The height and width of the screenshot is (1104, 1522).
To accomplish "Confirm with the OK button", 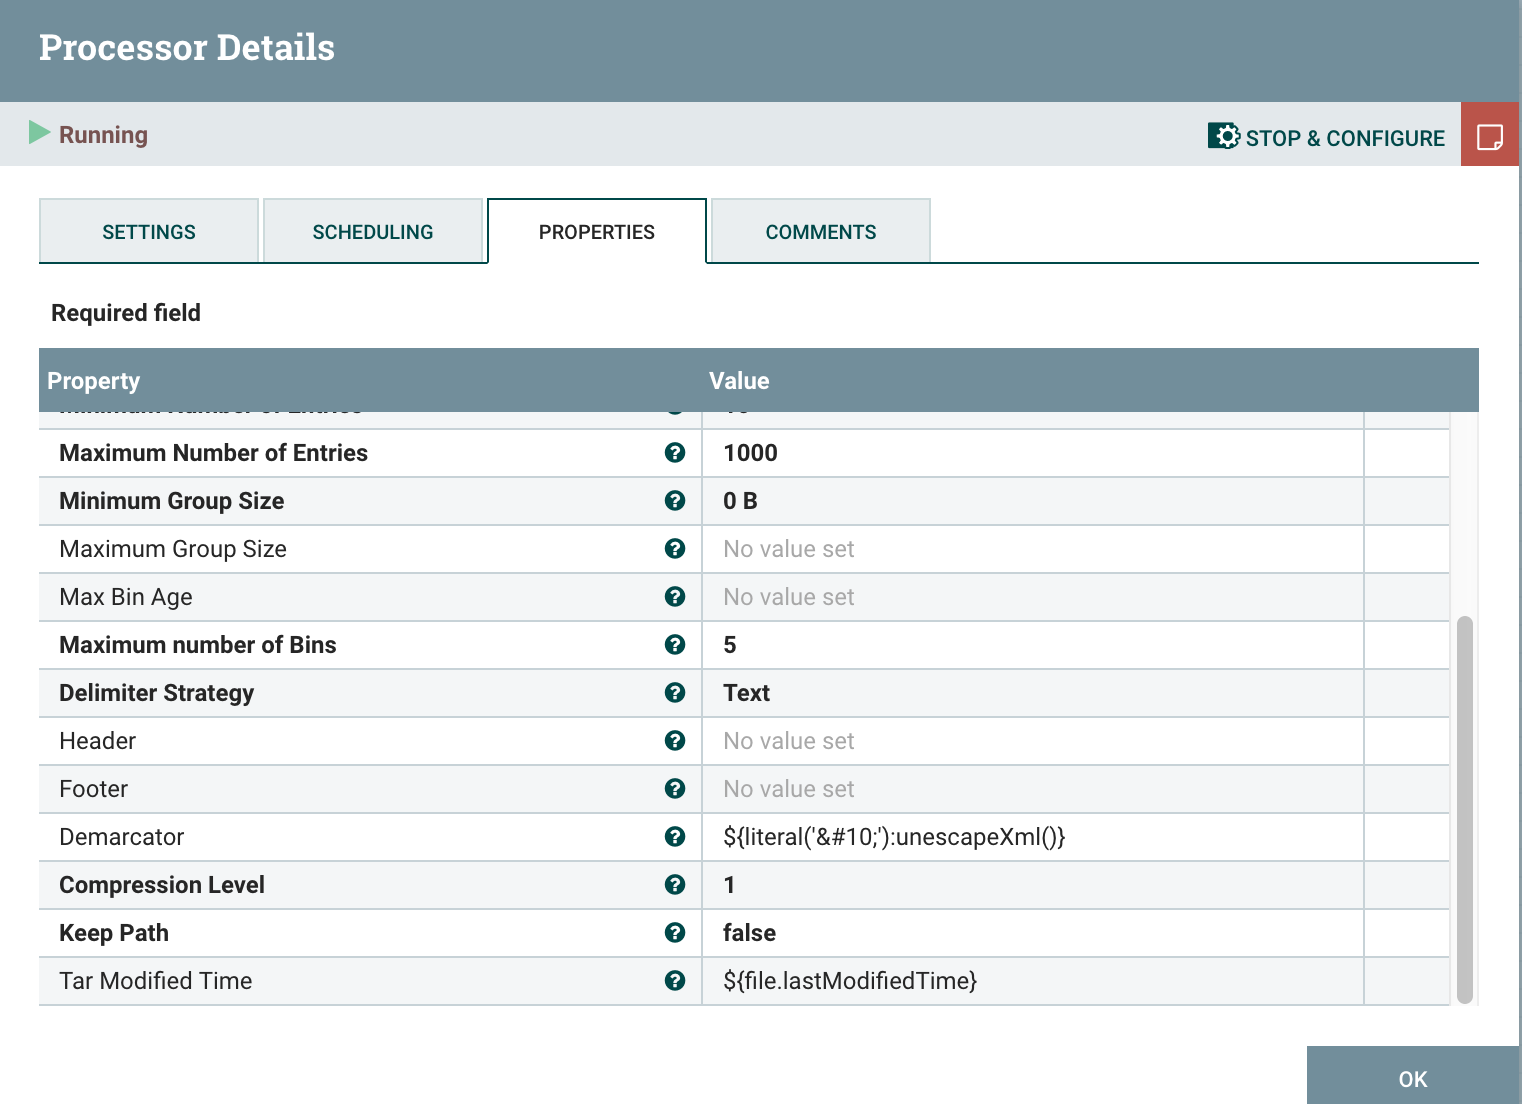I will click(x=1411, y=1079).
